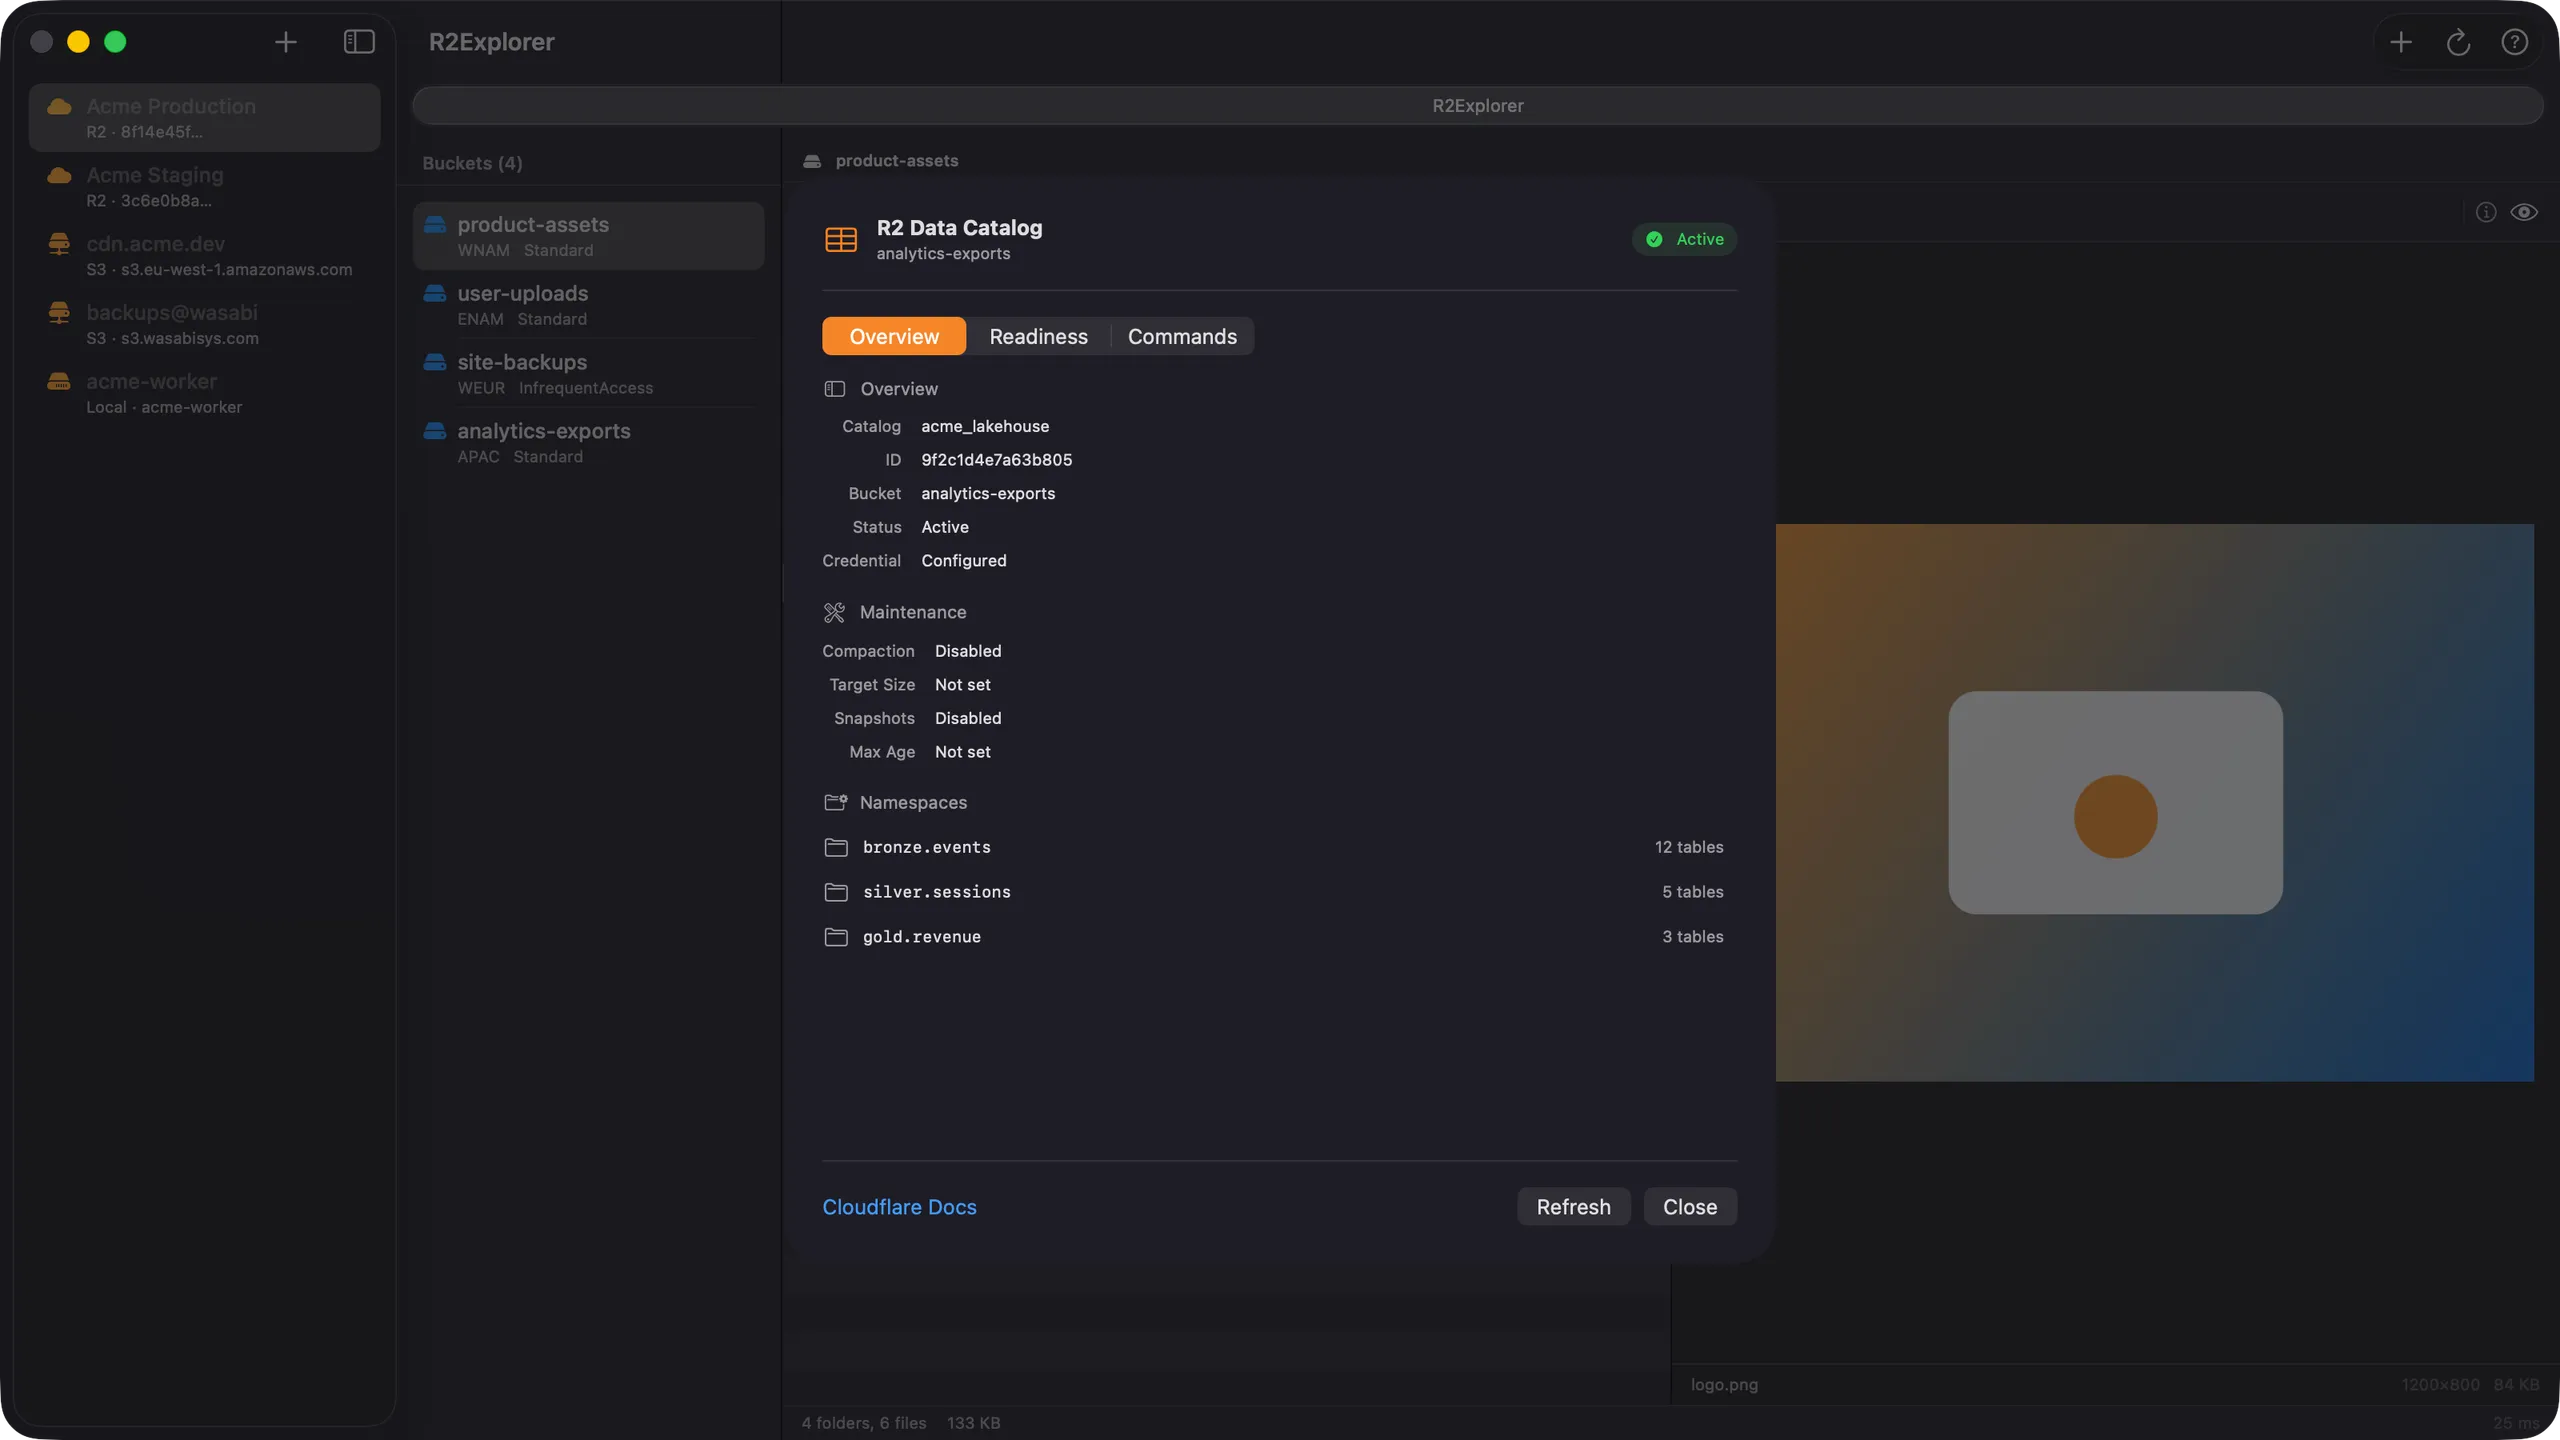Click the Buckets (4) header
This screenshot has width=2560, height=1440.
472,163
